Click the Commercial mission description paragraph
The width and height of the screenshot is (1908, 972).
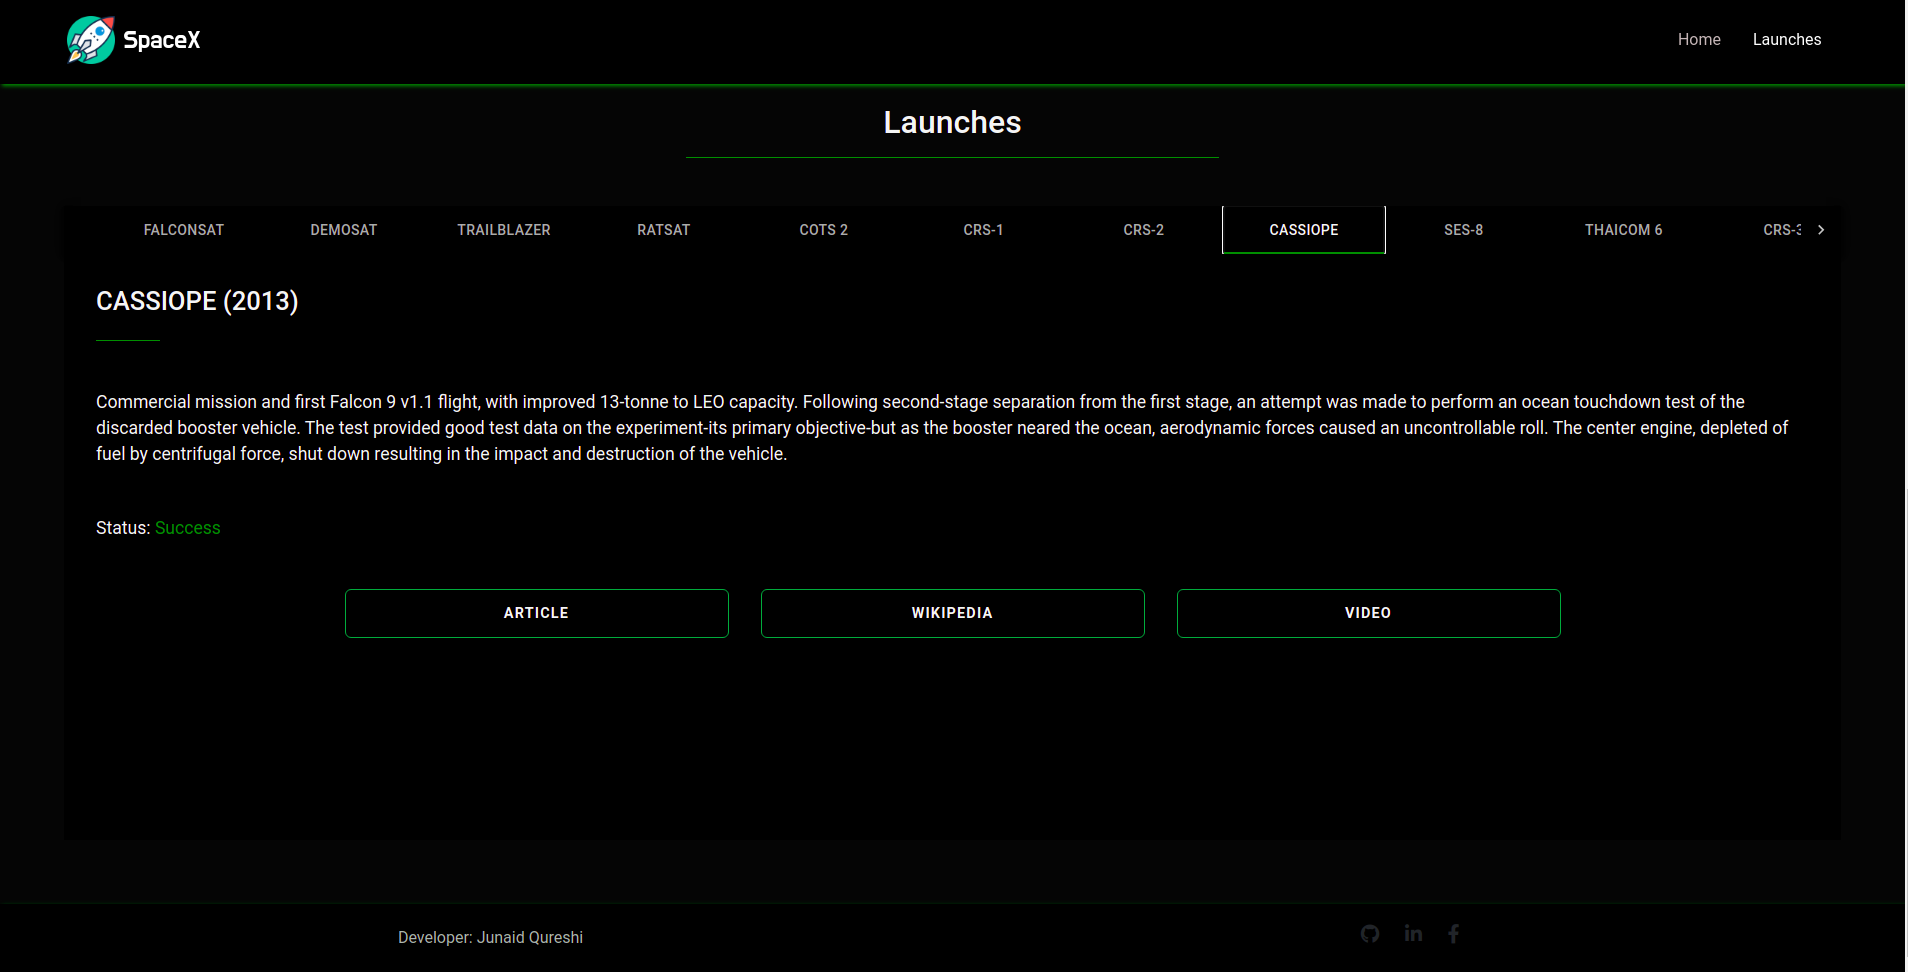click(x=942, y=428)
